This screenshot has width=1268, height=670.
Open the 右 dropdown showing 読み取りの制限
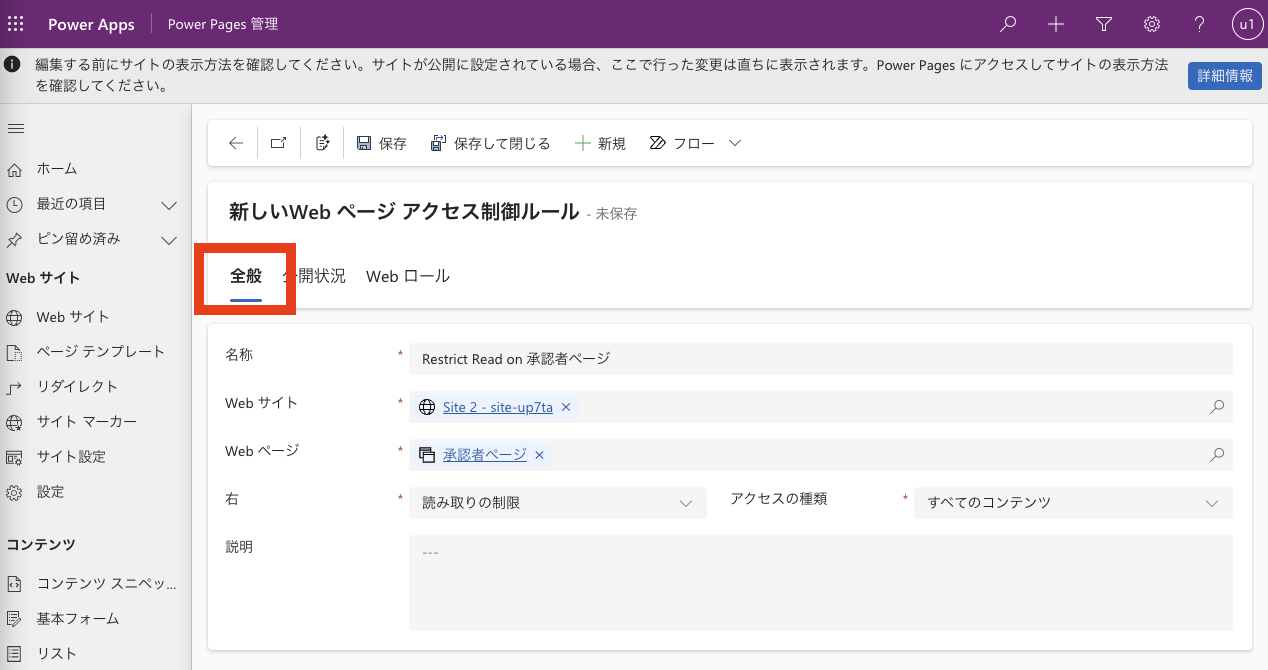(x=557, y=503)
